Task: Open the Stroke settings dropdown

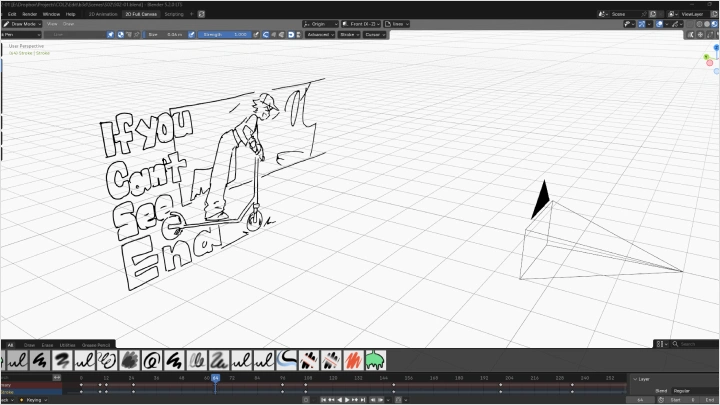Action: point(349,34)
